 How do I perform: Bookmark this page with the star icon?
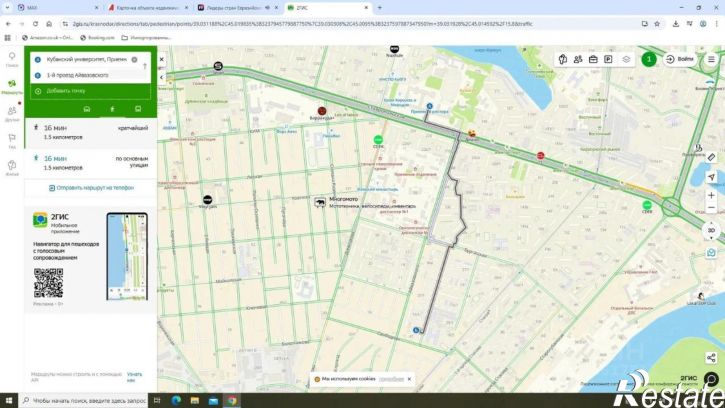click(x=657, y=24)
